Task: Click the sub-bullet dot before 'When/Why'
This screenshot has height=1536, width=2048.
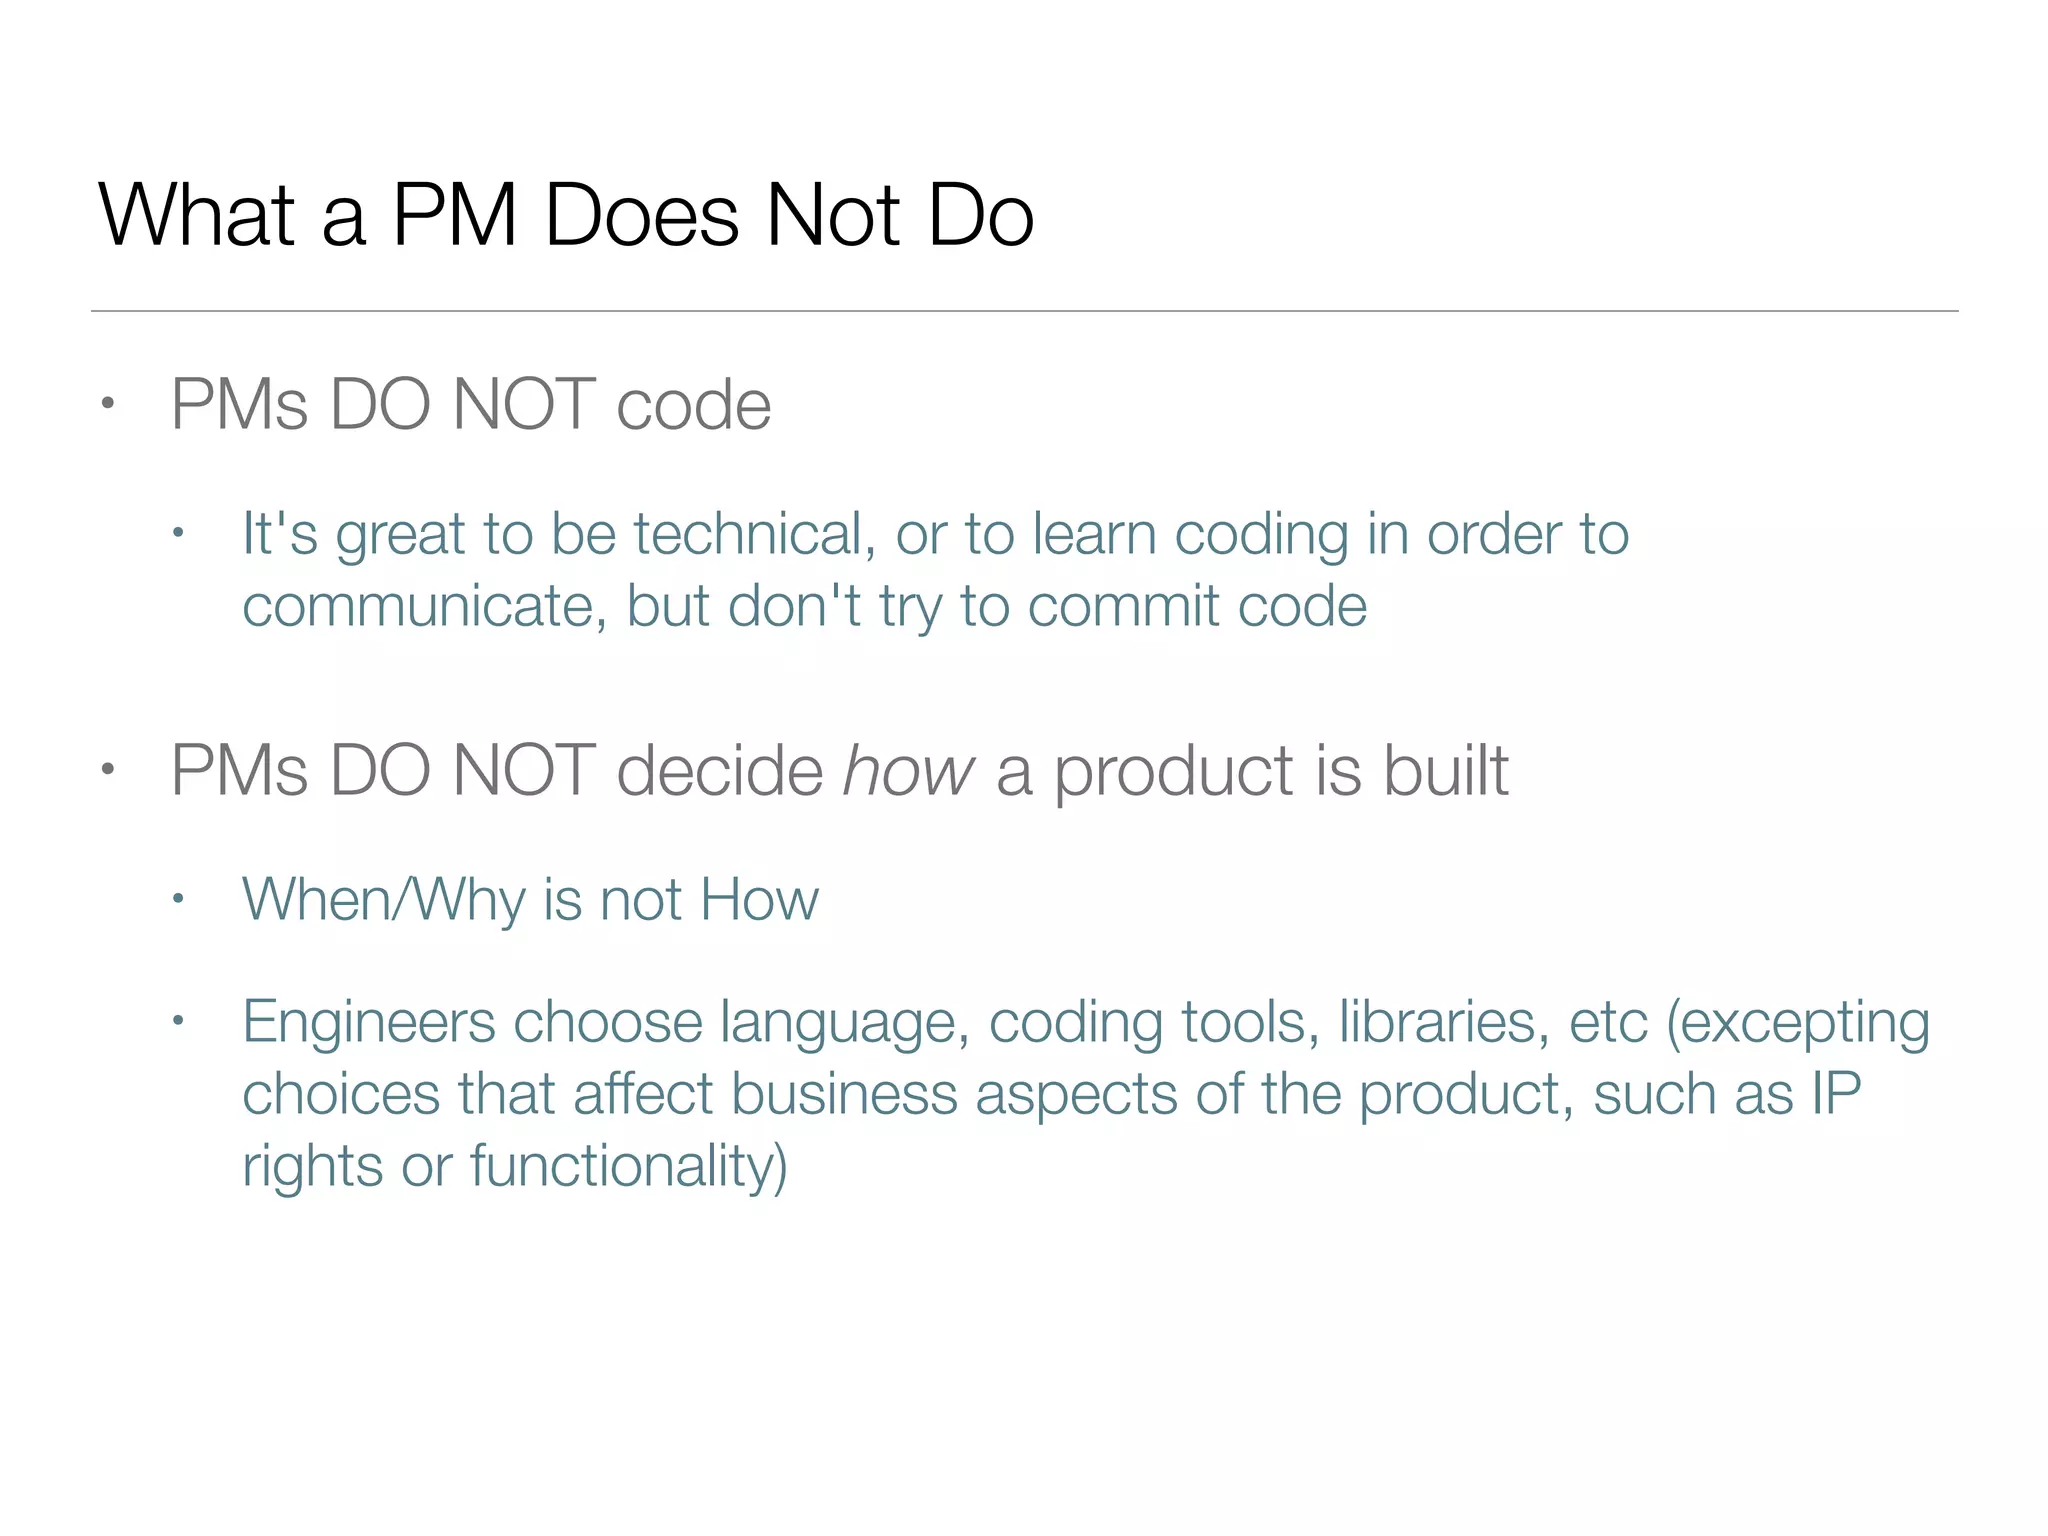Action: coord(178,898)
